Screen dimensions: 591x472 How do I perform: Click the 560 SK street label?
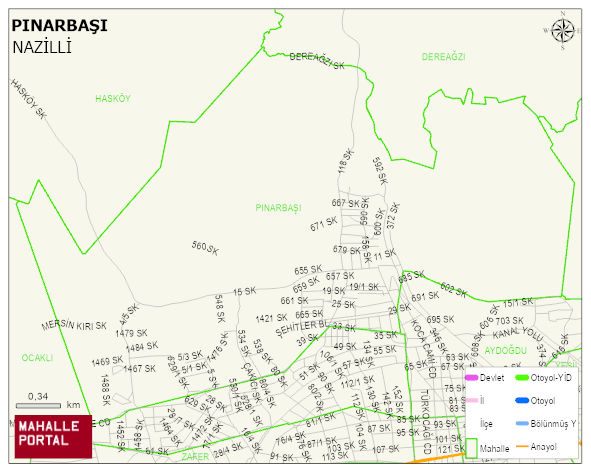205,248
